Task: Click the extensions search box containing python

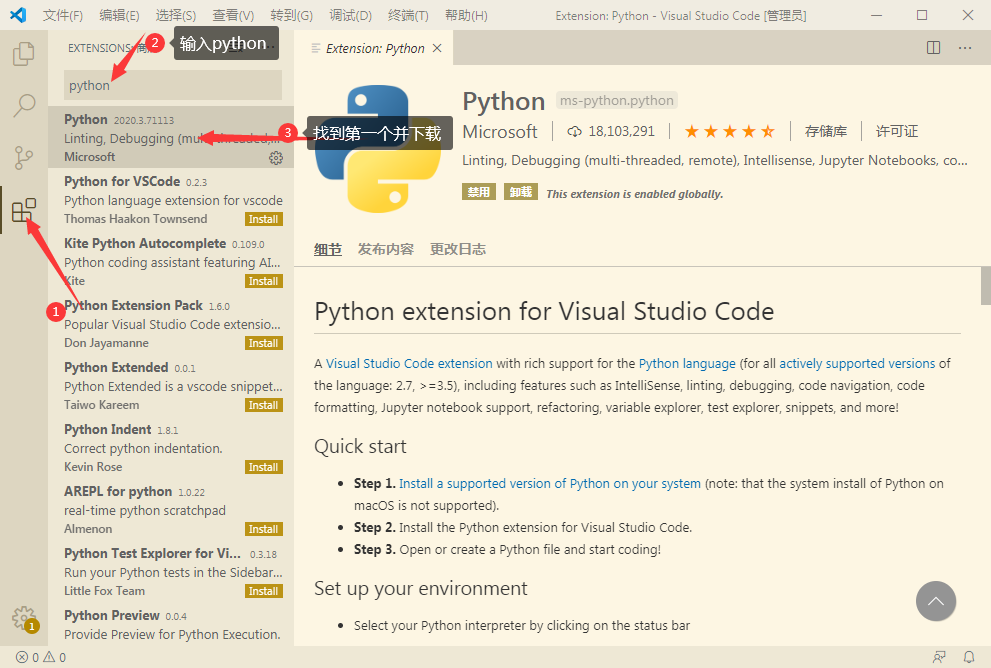Action: [172, 86]
